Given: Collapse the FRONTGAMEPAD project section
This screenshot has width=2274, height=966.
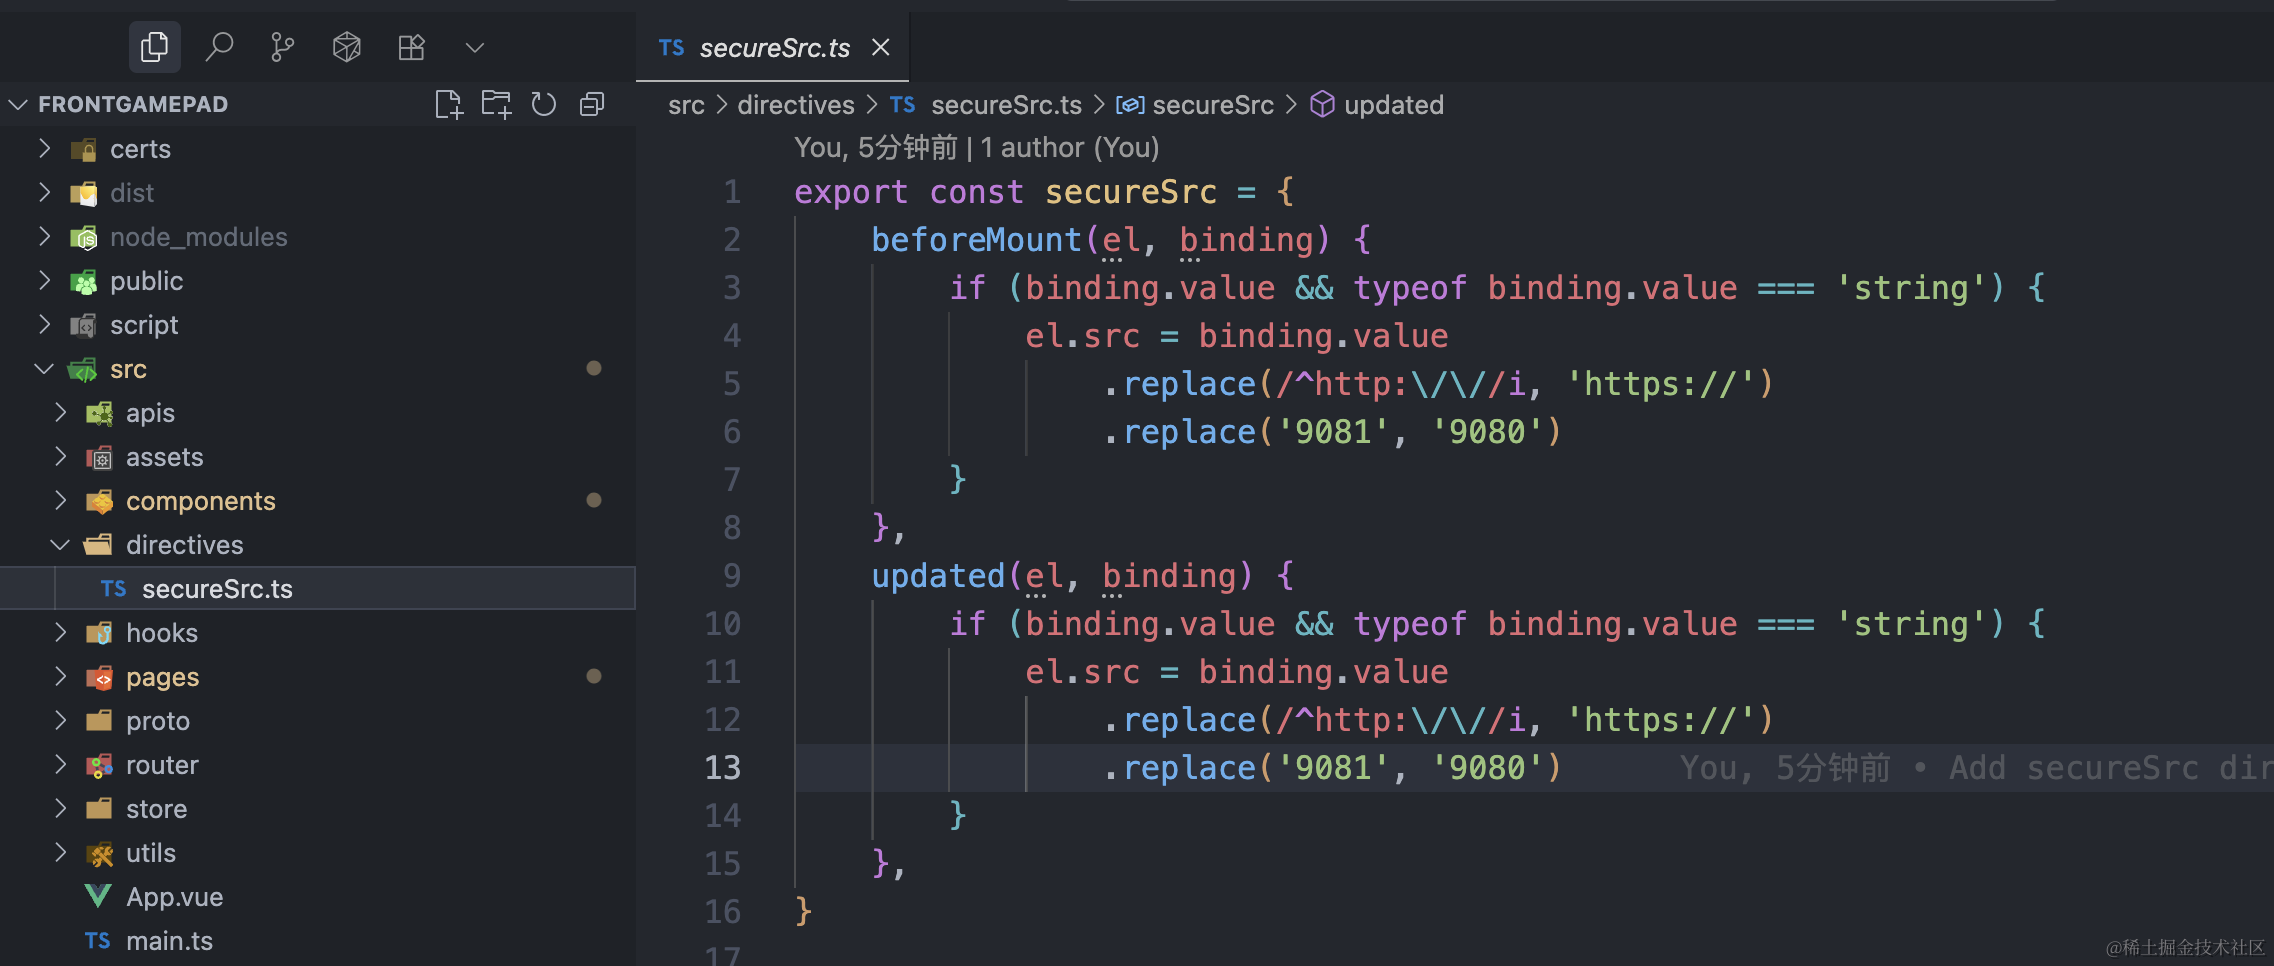Looking at the screenshot, I should tap(18, 104).
